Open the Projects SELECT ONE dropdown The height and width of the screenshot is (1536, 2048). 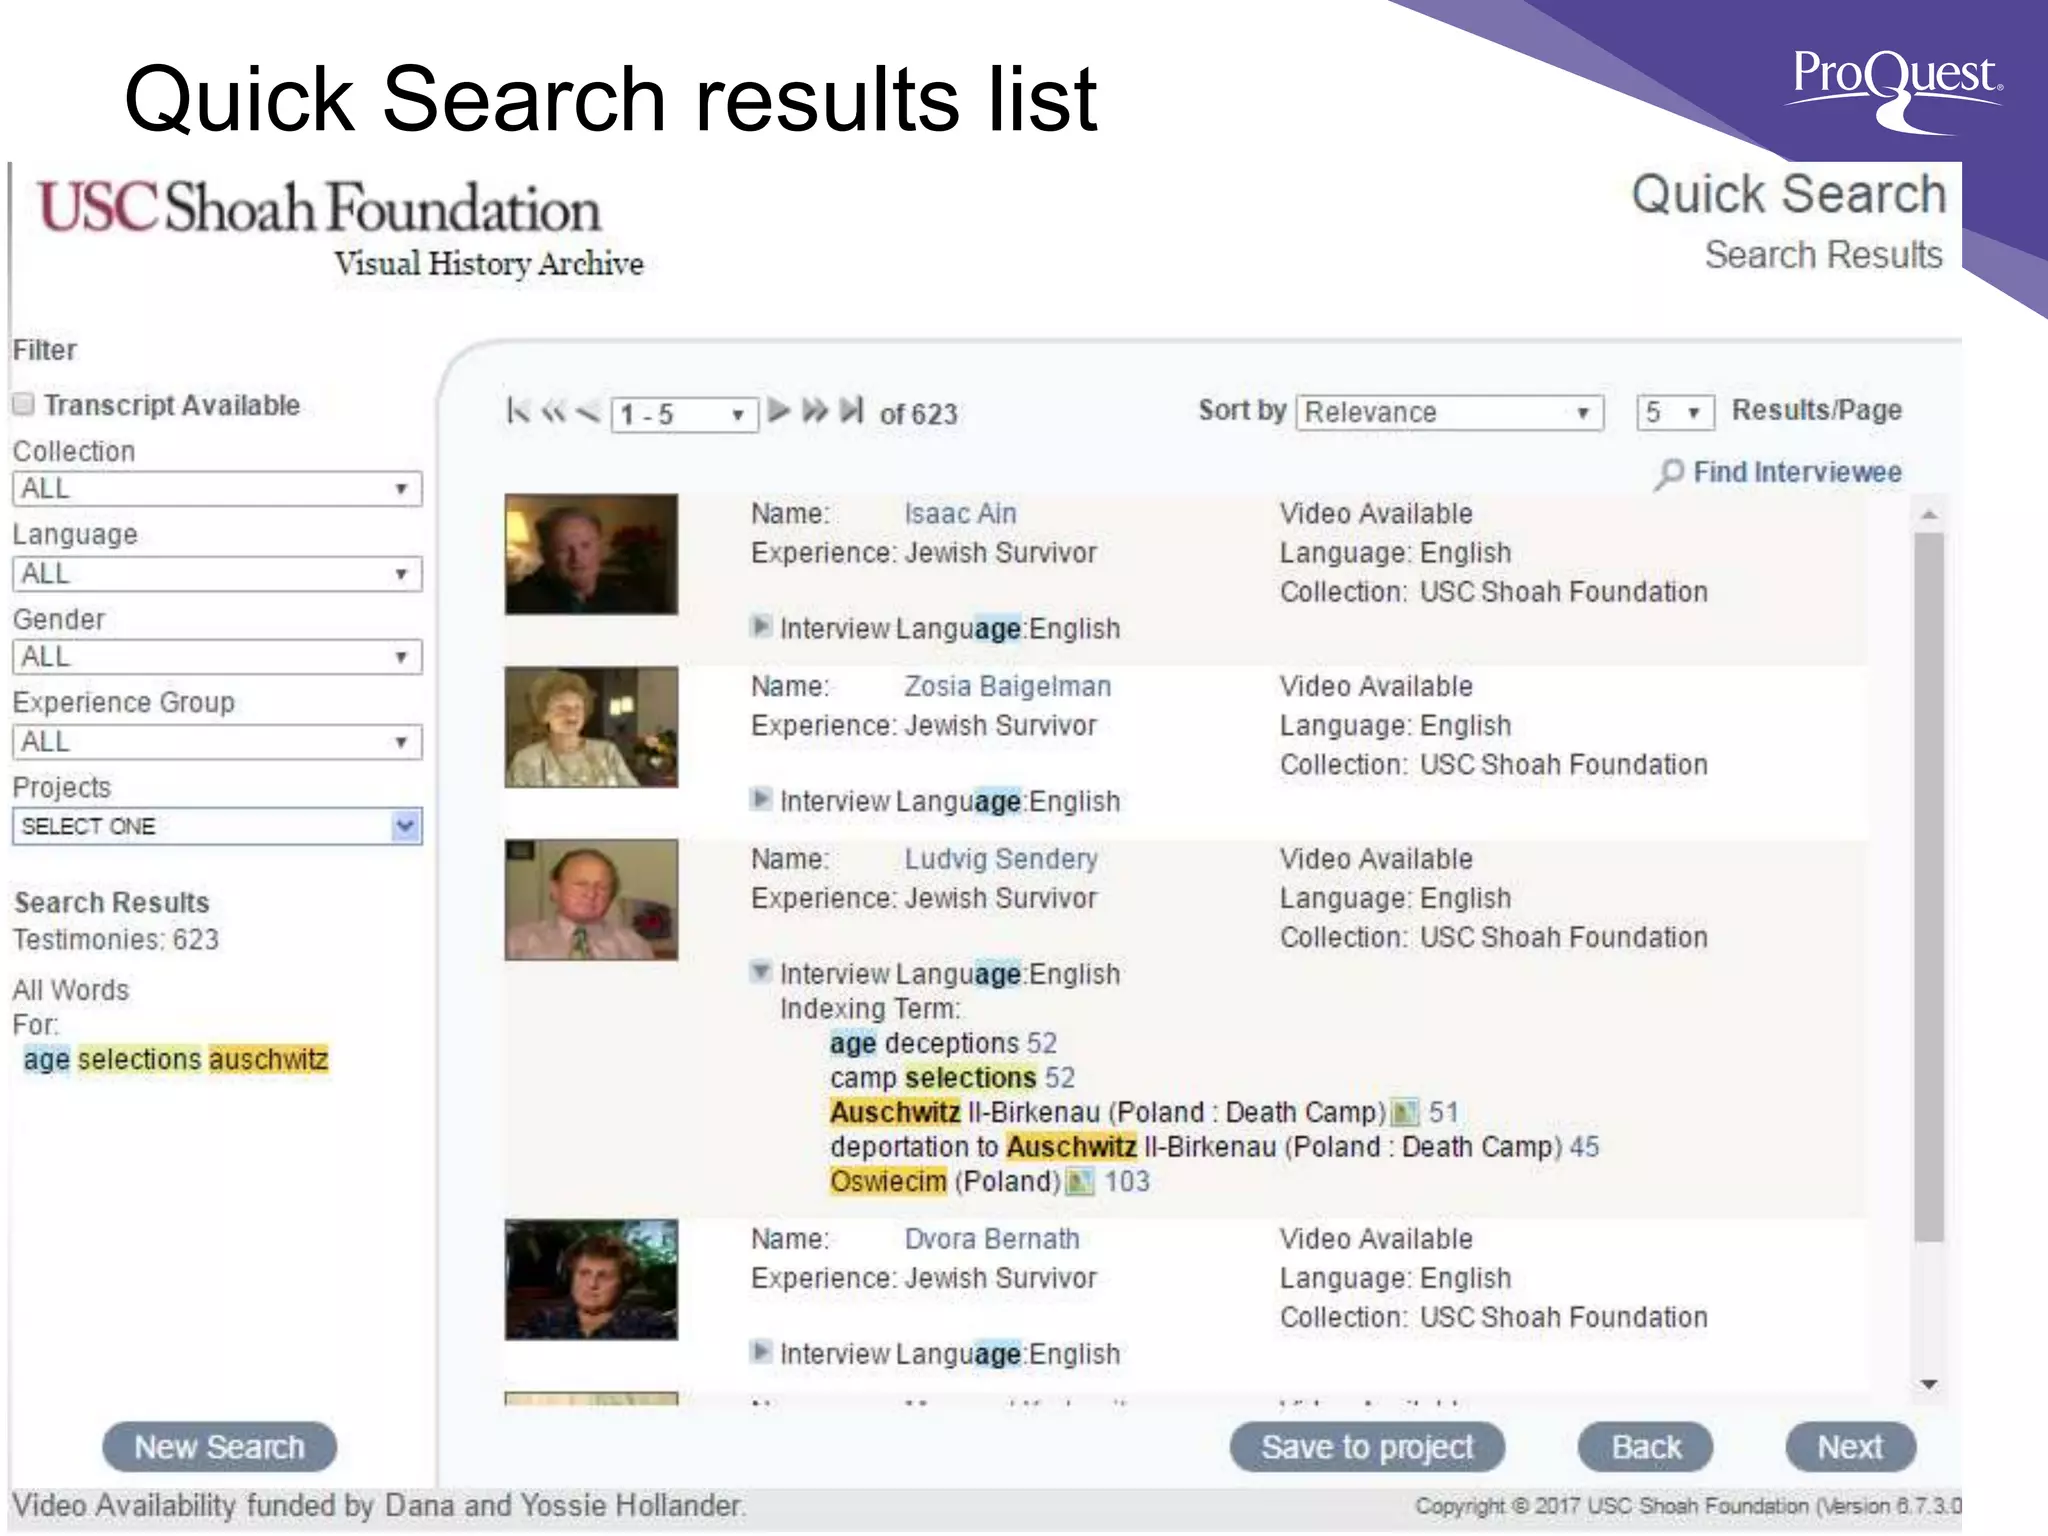pos(217,826)
